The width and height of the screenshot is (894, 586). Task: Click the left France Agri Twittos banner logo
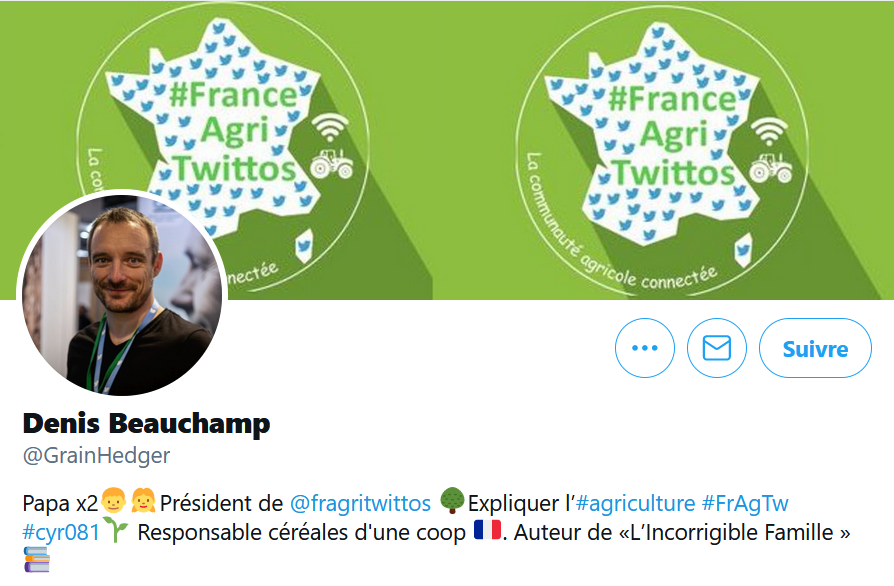[x=222, y=147]
